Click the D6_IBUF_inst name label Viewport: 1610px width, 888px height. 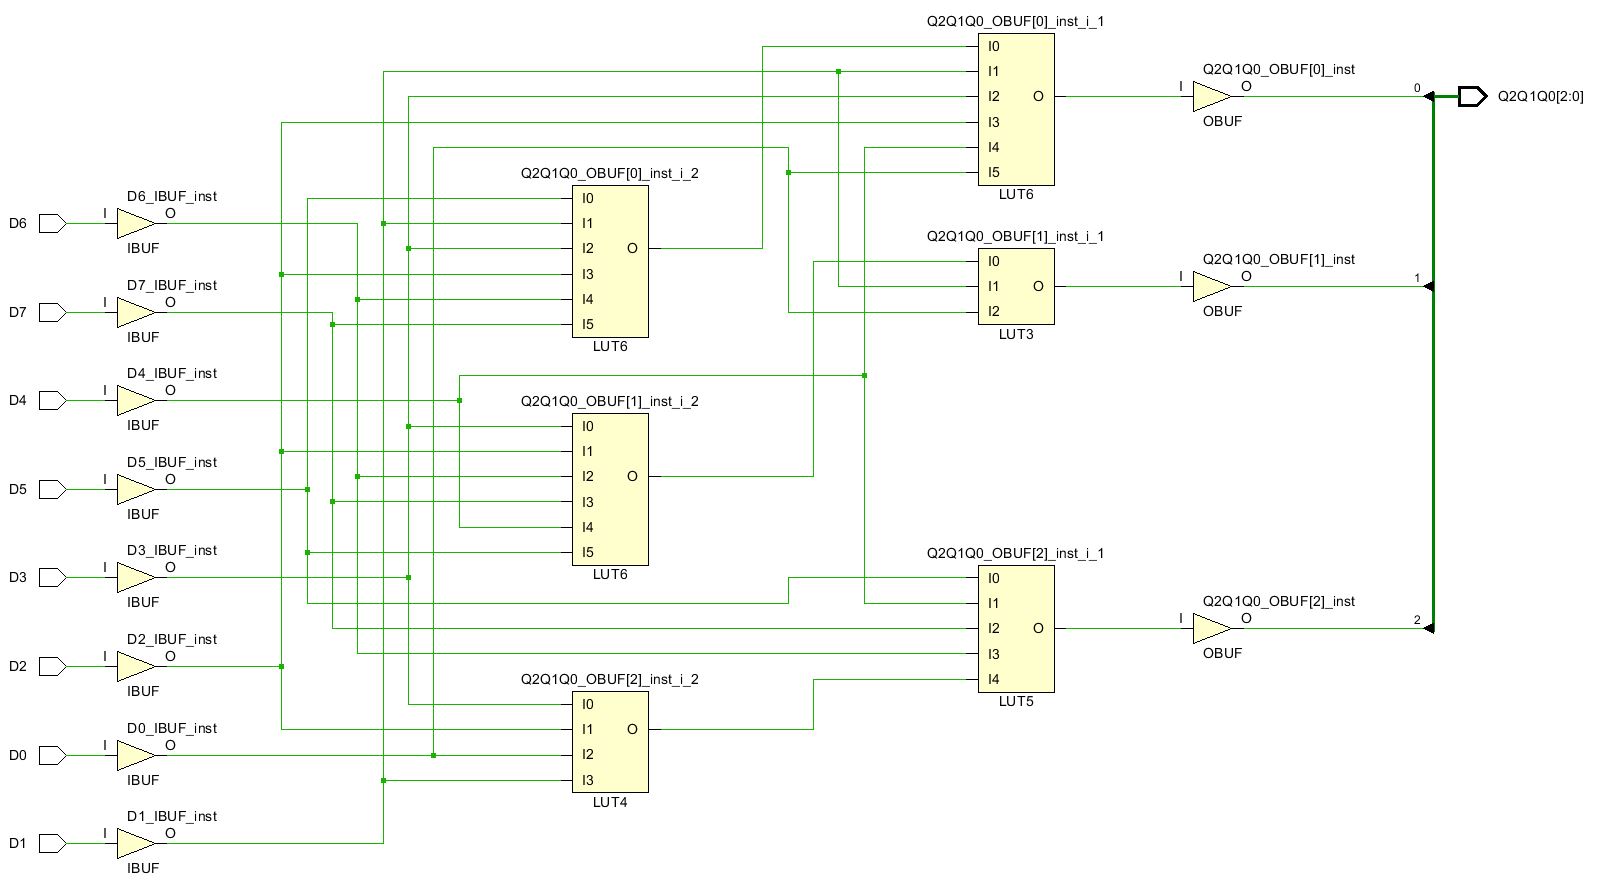(172, 196)
